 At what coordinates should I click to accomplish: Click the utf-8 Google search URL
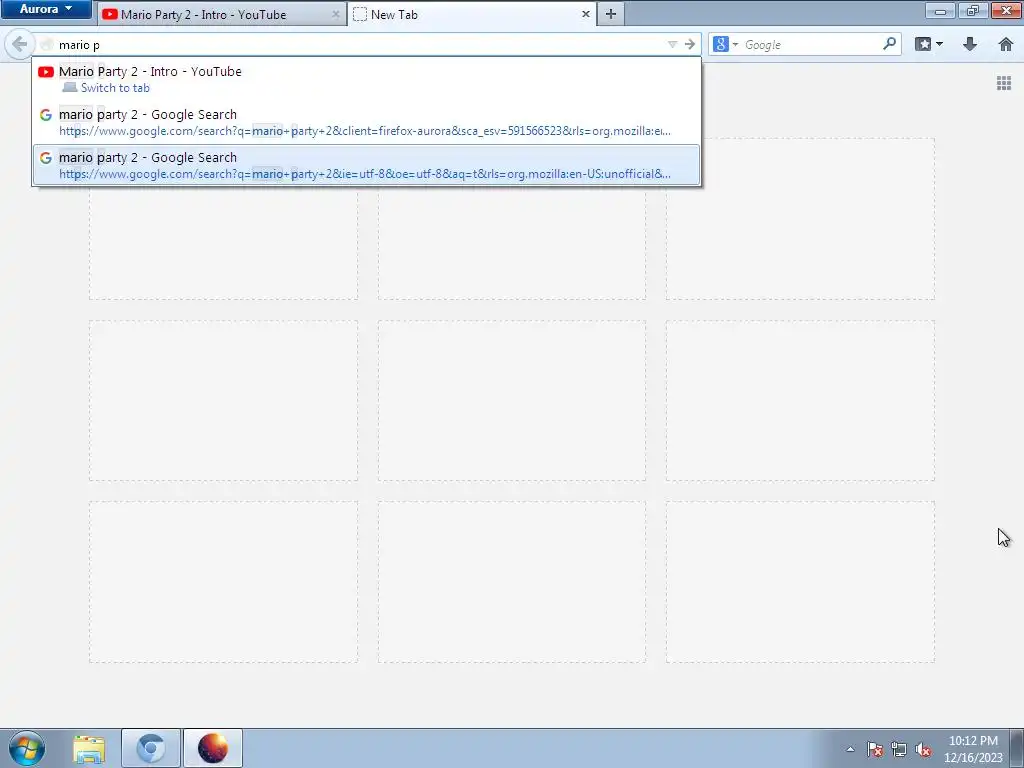364,174
